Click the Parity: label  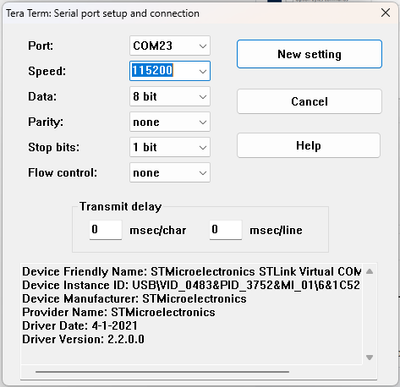point(46,122)
